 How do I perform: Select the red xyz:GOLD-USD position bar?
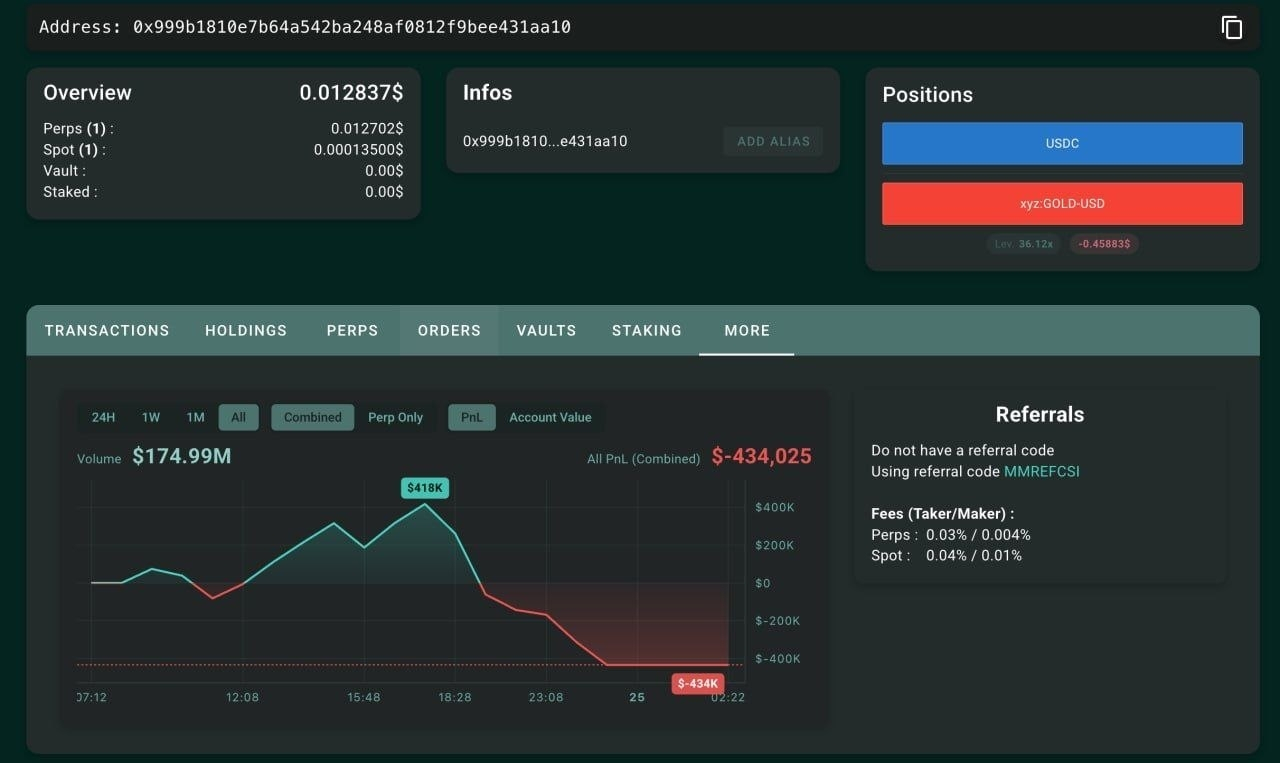point(1062,203)
